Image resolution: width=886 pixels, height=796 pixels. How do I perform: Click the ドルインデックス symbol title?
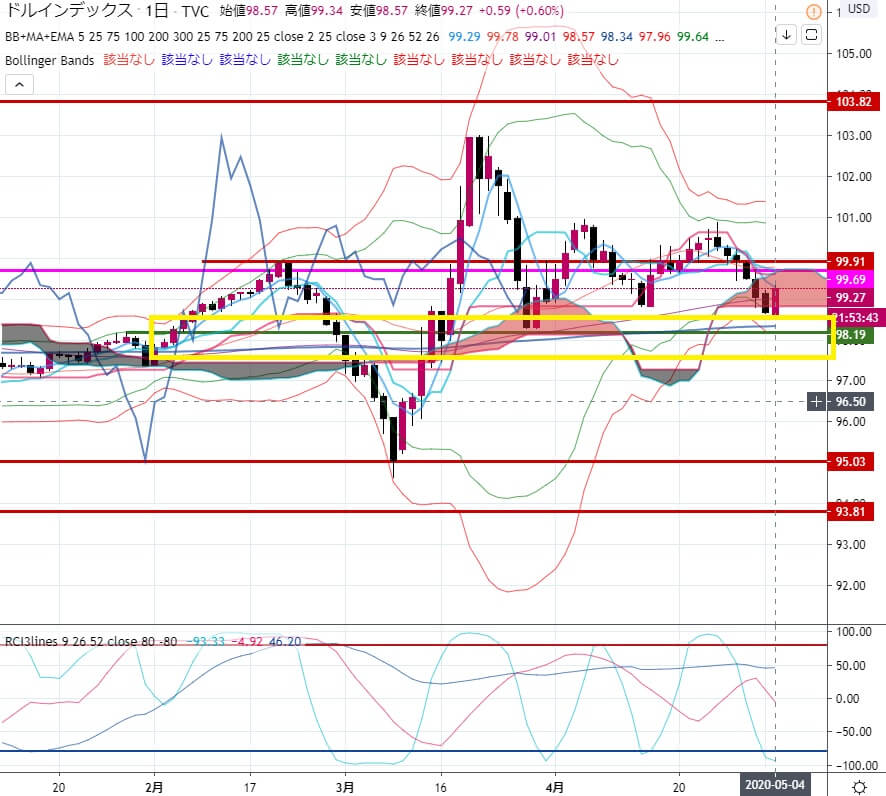click(x=69, y=10)
